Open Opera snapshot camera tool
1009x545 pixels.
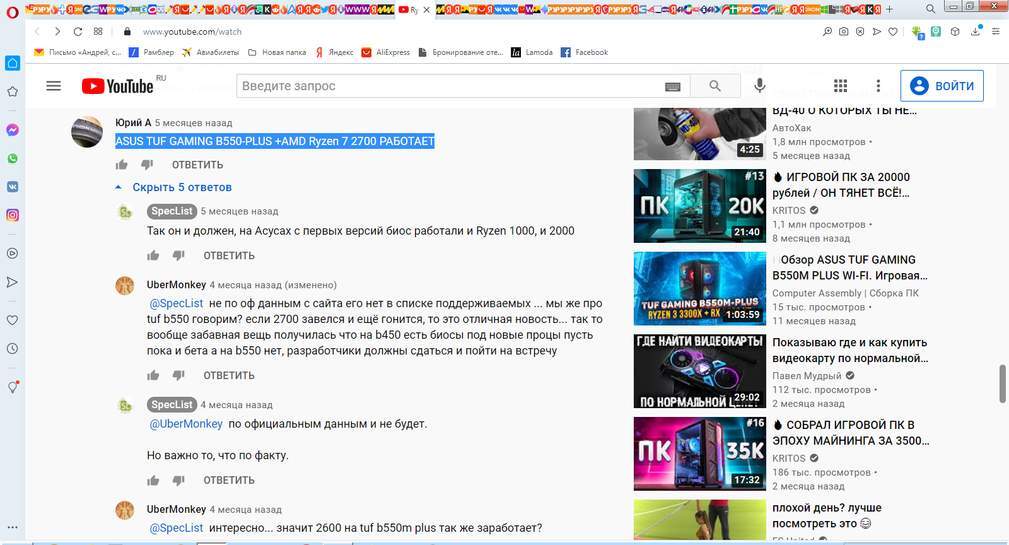[844, 32]
